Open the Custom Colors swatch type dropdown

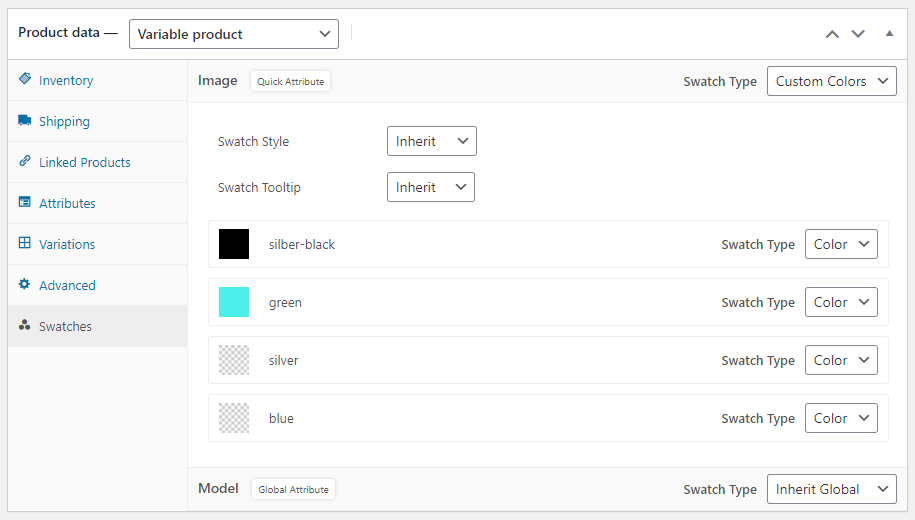831,81
